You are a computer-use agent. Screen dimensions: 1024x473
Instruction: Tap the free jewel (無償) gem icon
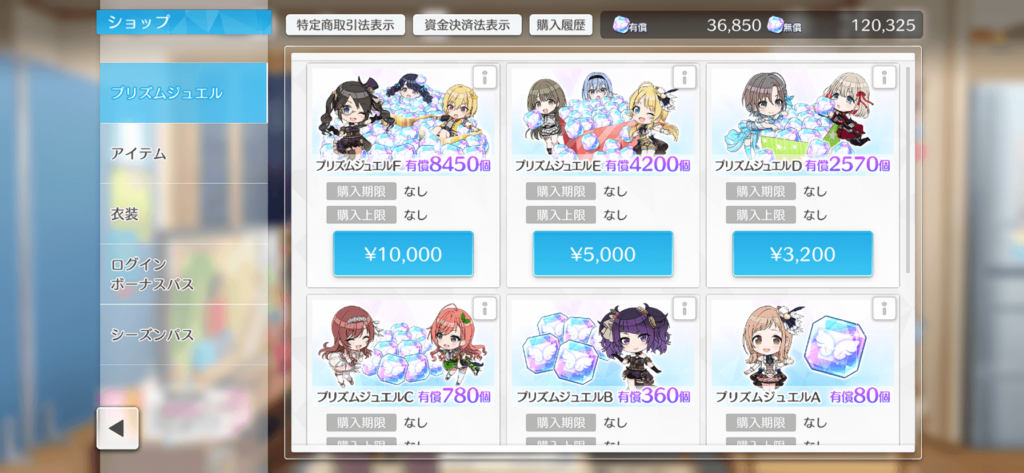[x=775, y=24]
